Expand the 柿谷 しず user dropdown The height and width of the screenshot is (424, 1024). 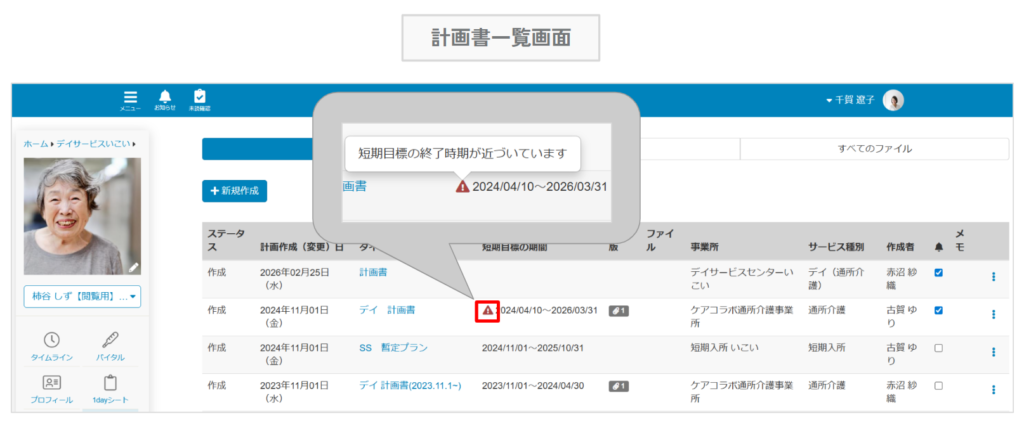(82, 296)
